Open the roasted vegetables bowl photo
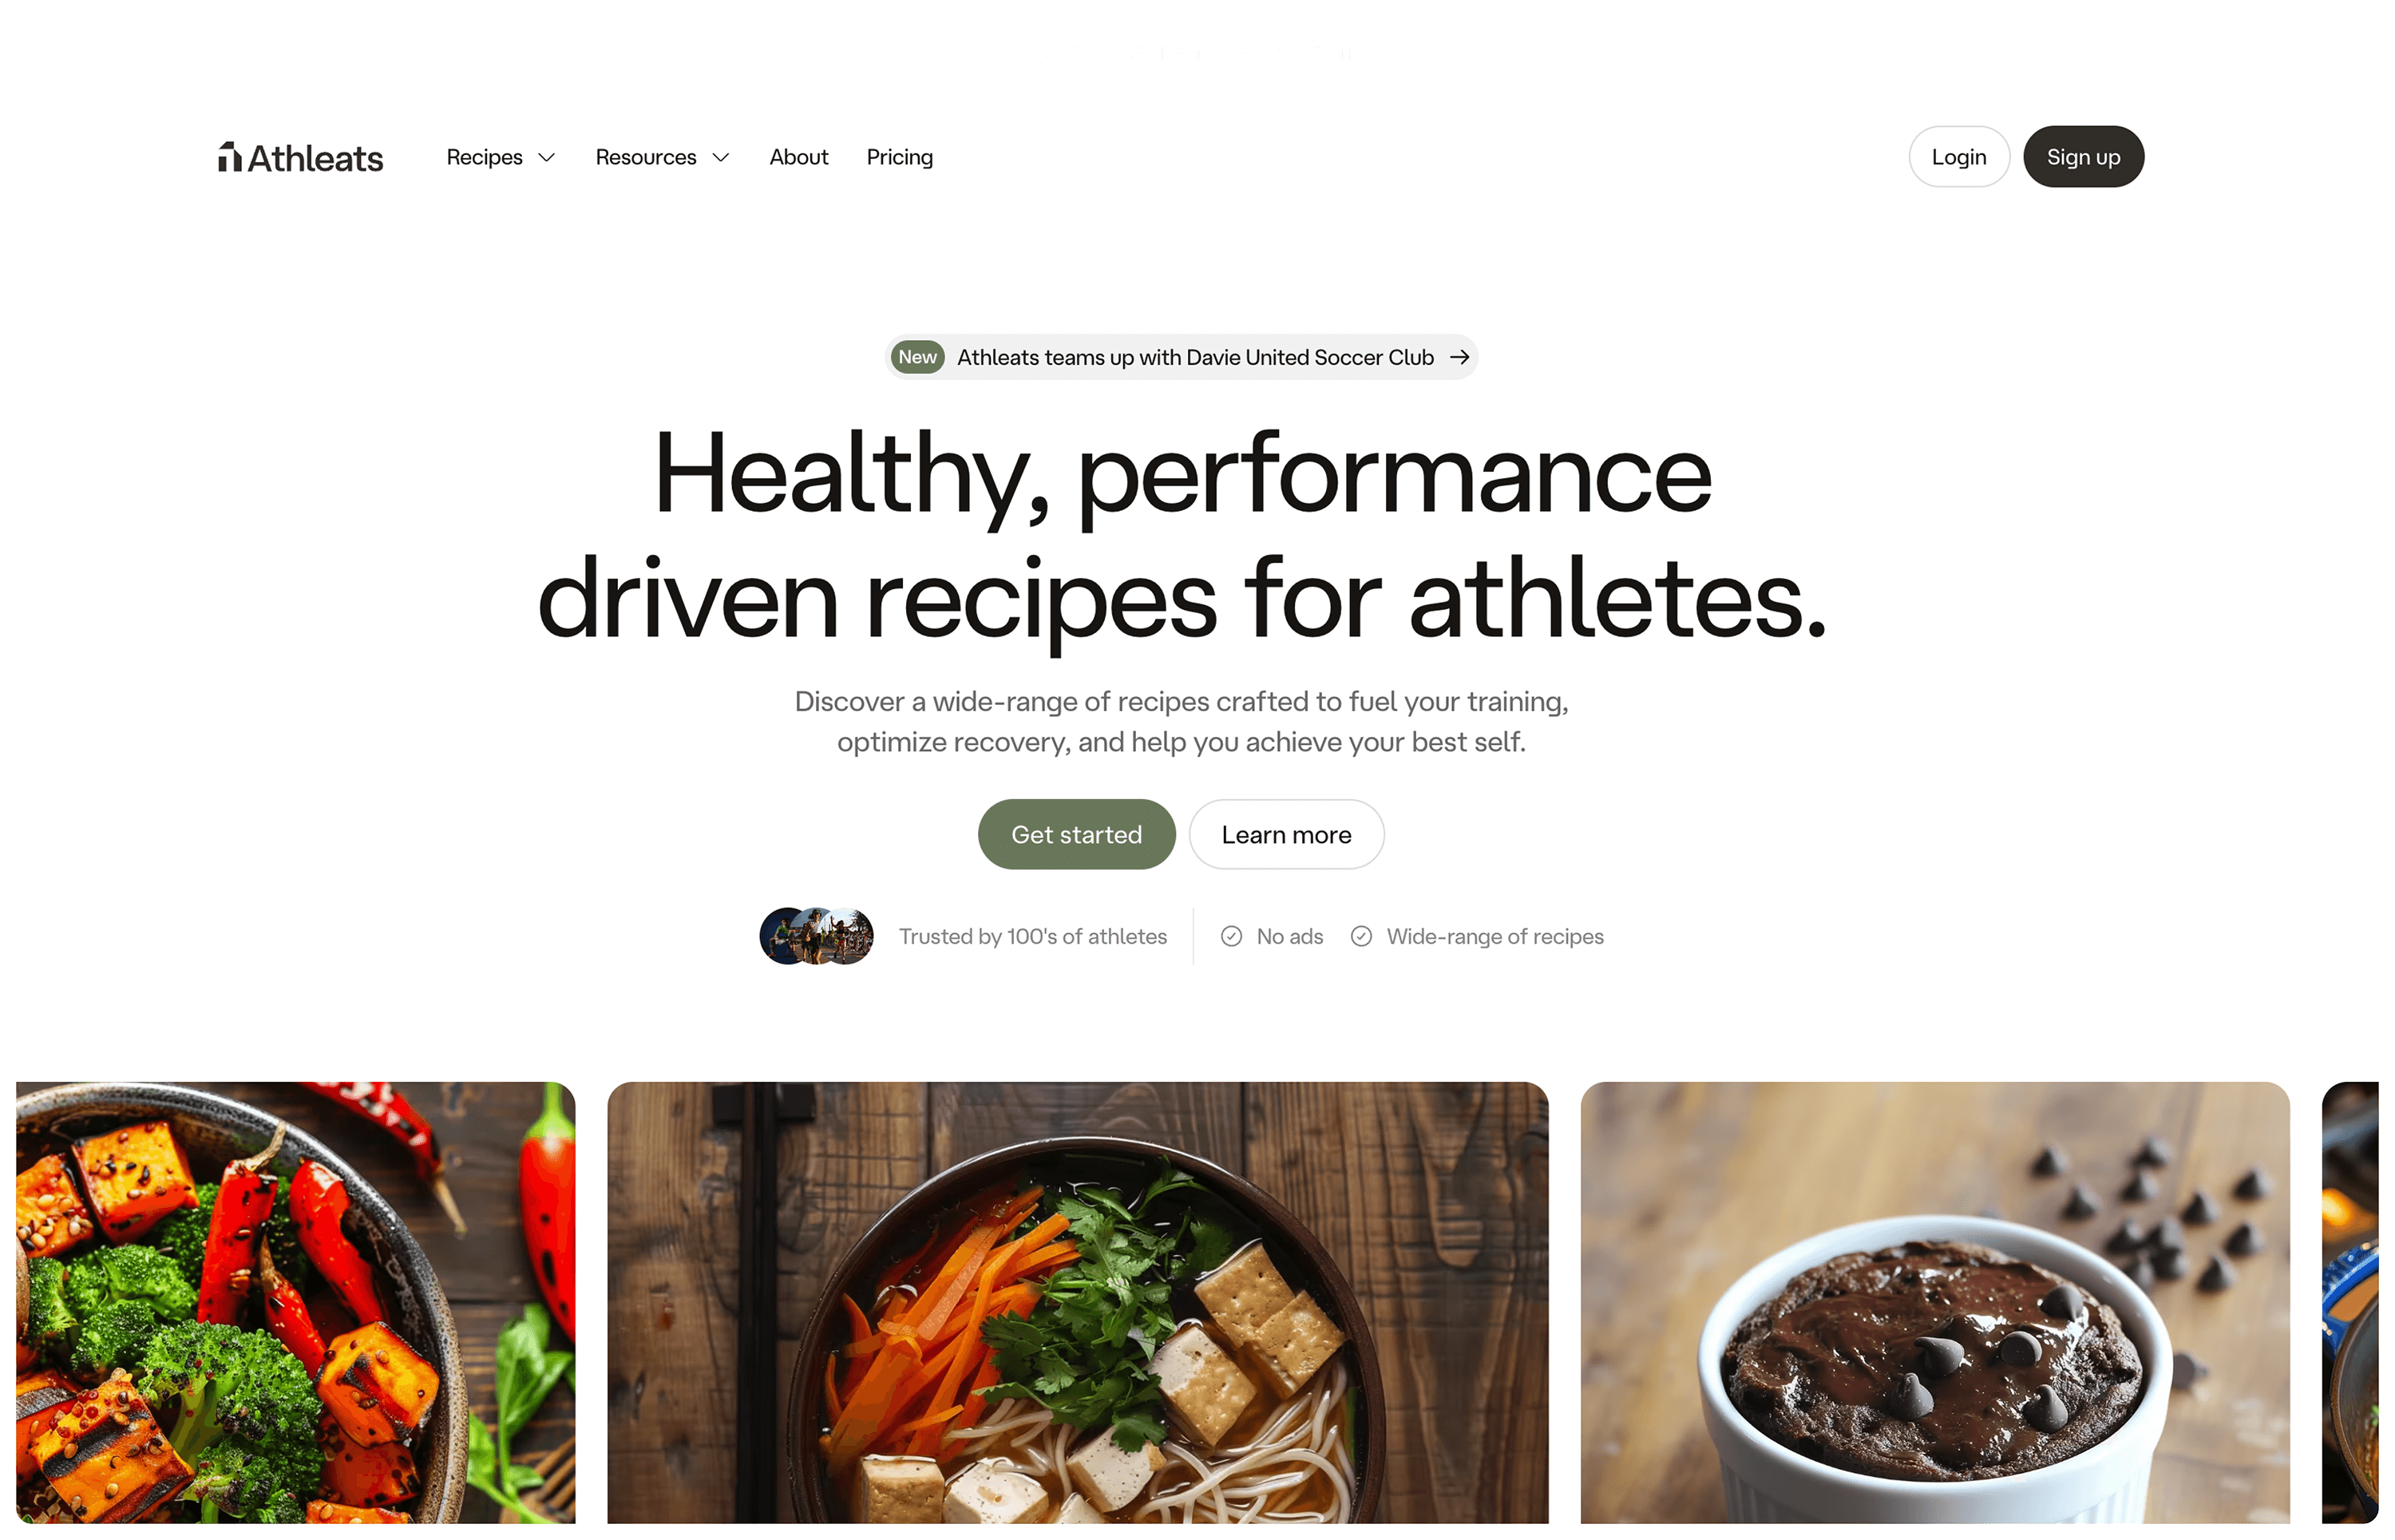Screen dimensions: 2395x1540 point(296,1302)
